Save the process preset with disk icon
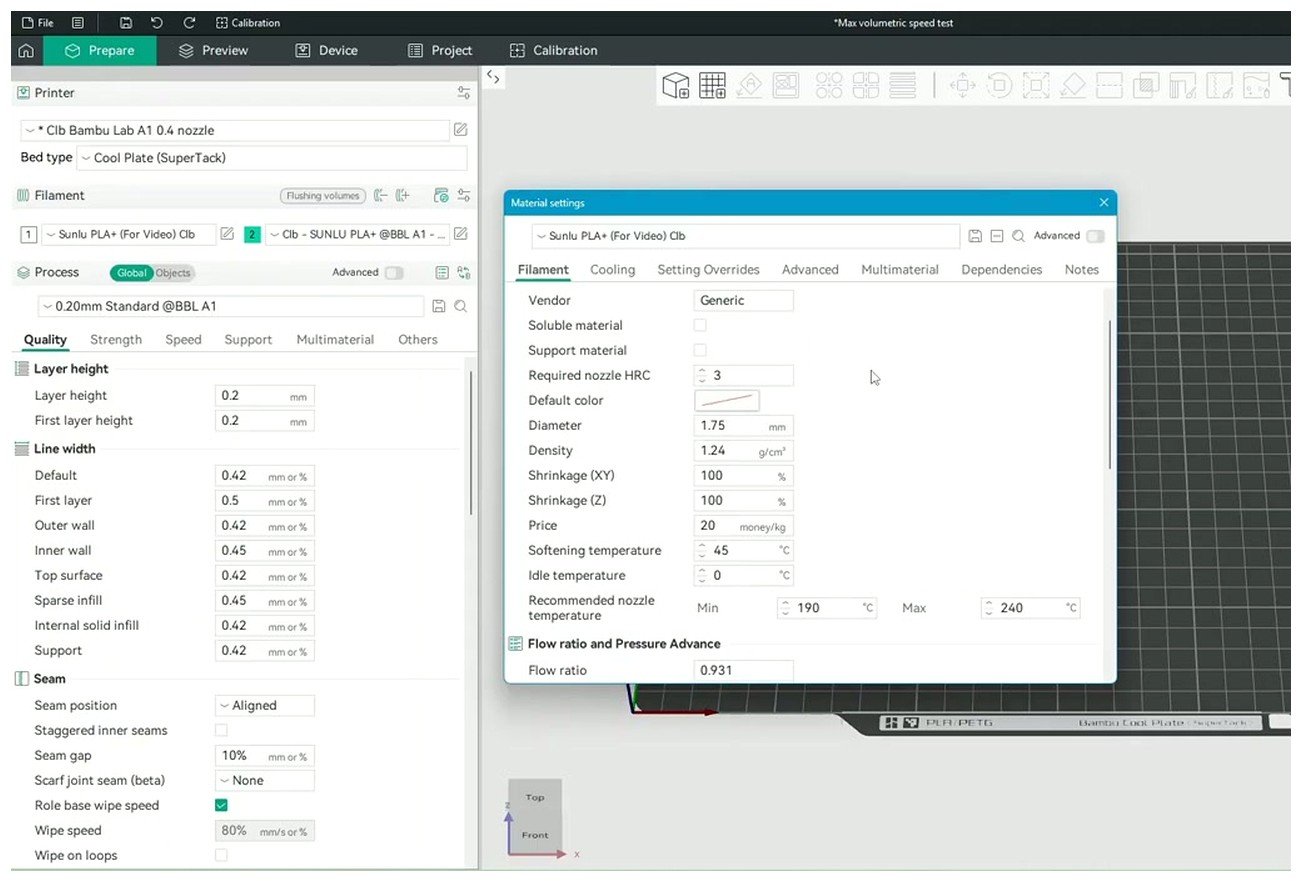This screenshot has width=1302, height=882. [x=438, y=307]
